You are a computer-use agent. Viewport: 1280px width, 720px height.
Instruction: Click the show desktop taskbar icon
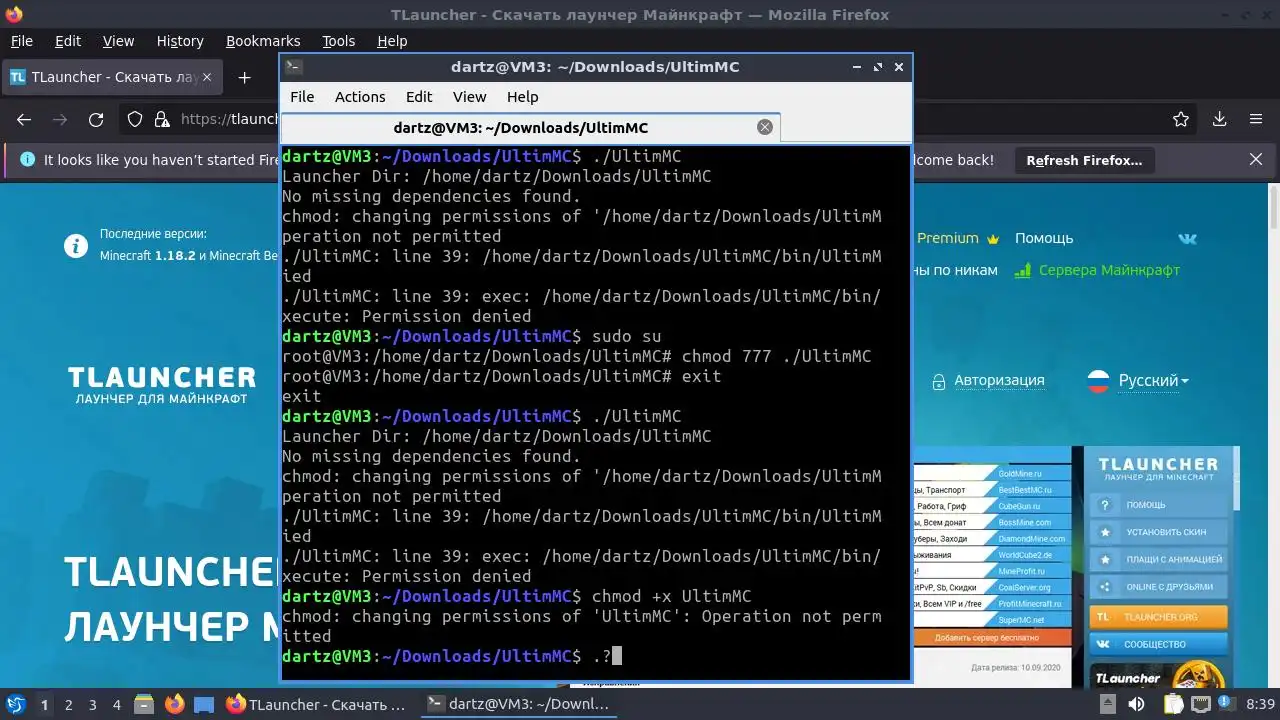(x=204, y=704)
